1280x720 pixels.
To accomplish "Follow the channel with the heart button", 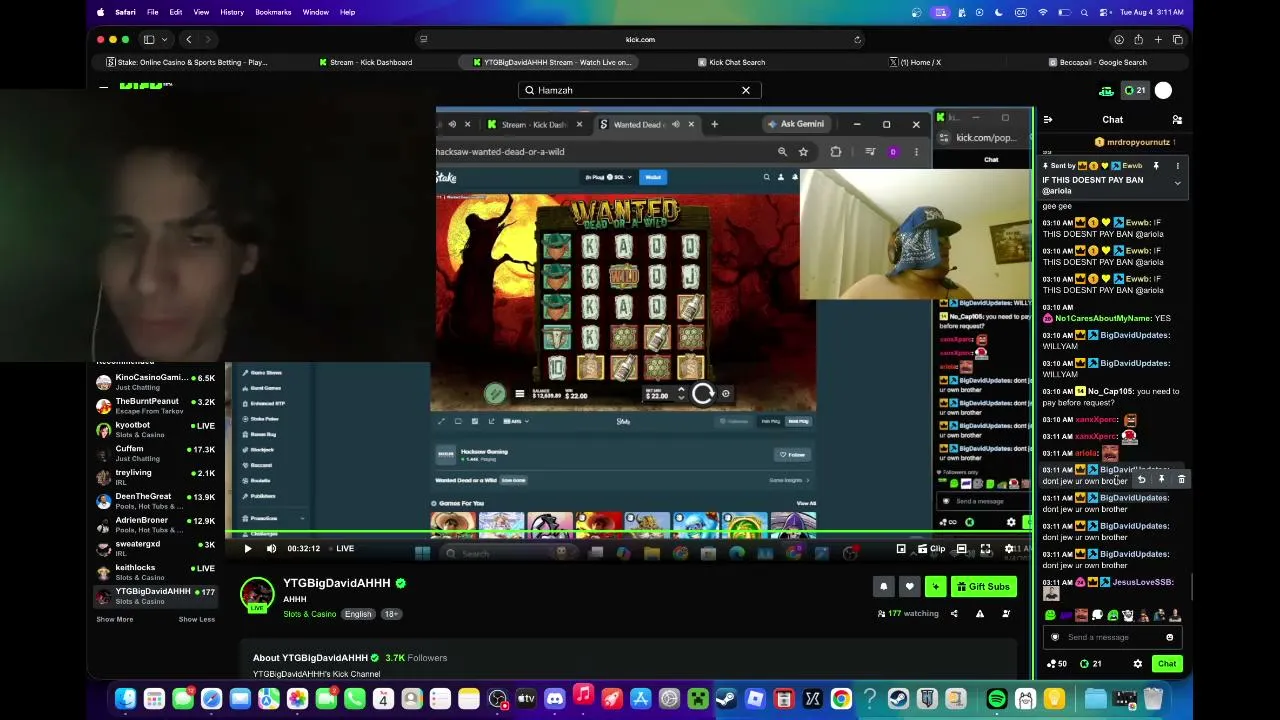I will pos(909,586).
